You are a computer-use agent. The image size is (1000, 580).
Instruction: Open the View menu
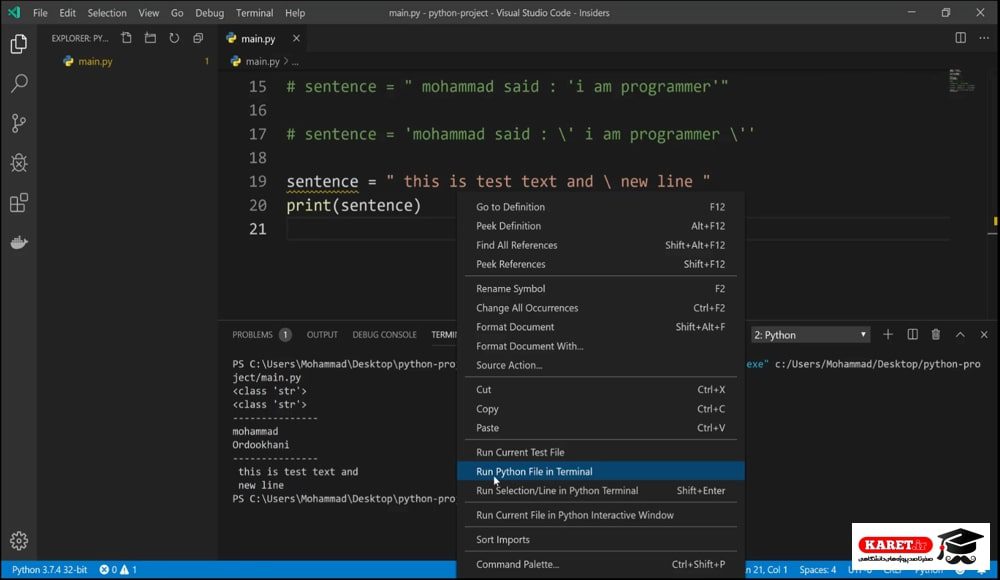click(149, 13)
